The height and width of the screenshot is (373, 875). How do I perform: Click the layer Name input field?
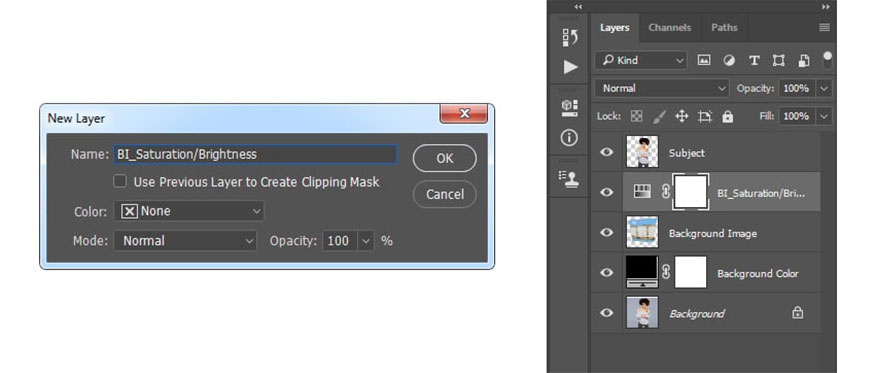256,154
